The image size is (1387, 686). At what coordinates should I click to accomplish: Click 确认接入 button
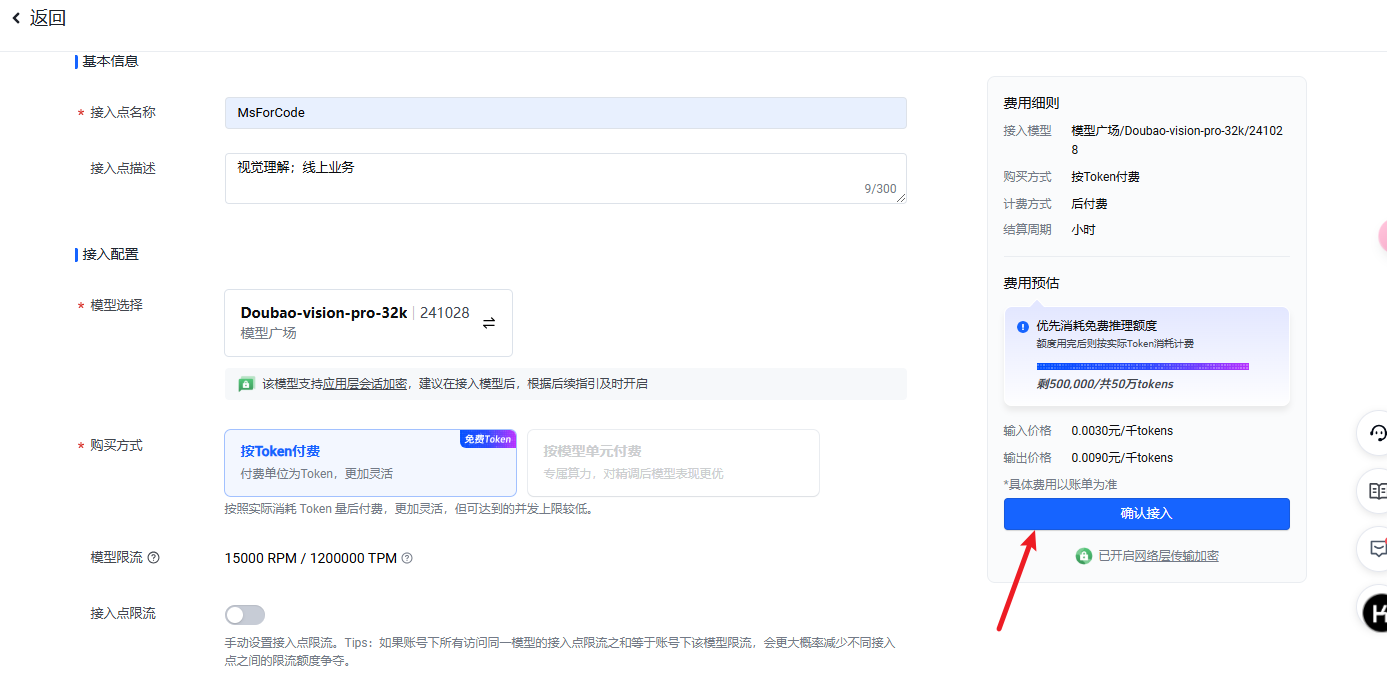(x=1146, y=514)
